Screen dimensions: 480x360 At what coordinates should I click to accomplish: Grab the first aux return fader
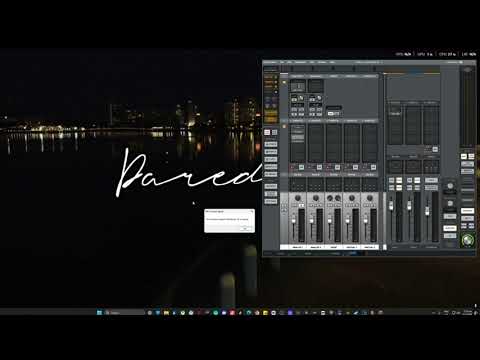[391, 206]
